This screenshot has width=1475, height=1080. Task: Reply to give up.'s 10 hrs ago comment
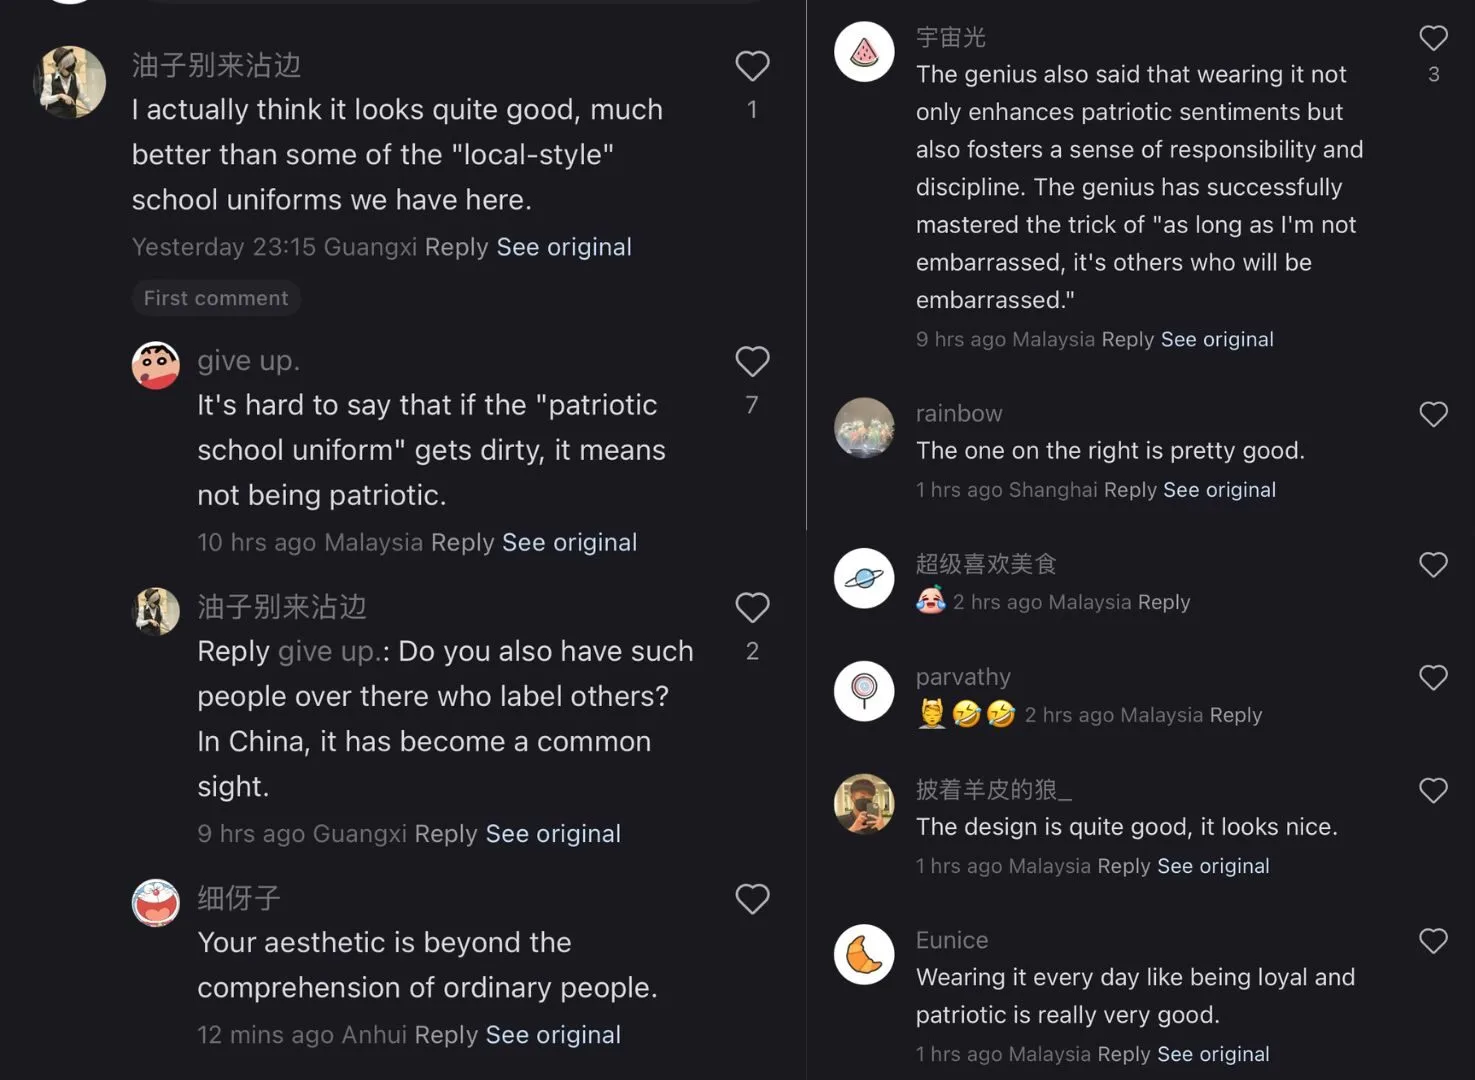pyautogui.click(x=462, y=542)
